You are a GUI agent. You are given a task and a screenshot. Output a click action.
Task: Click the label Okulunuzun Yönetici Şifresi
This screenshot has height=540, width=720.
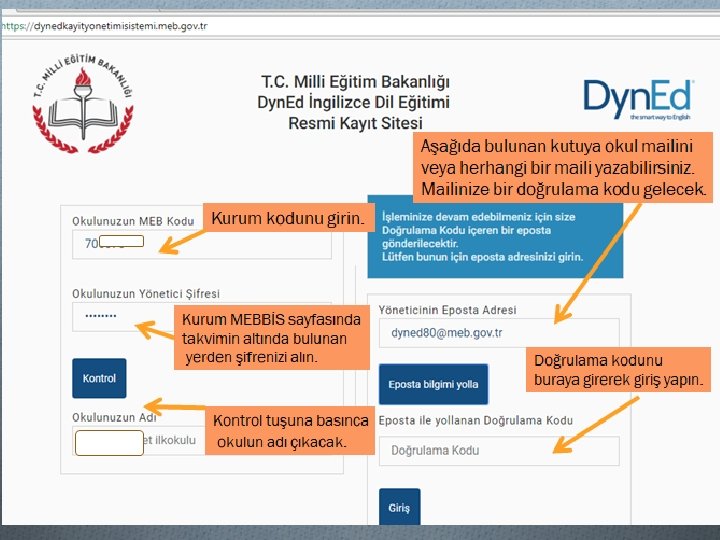pos(146,293)
